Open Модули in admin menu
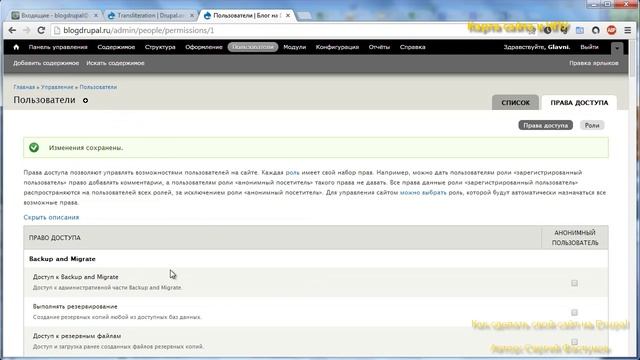 pos(294,47)
